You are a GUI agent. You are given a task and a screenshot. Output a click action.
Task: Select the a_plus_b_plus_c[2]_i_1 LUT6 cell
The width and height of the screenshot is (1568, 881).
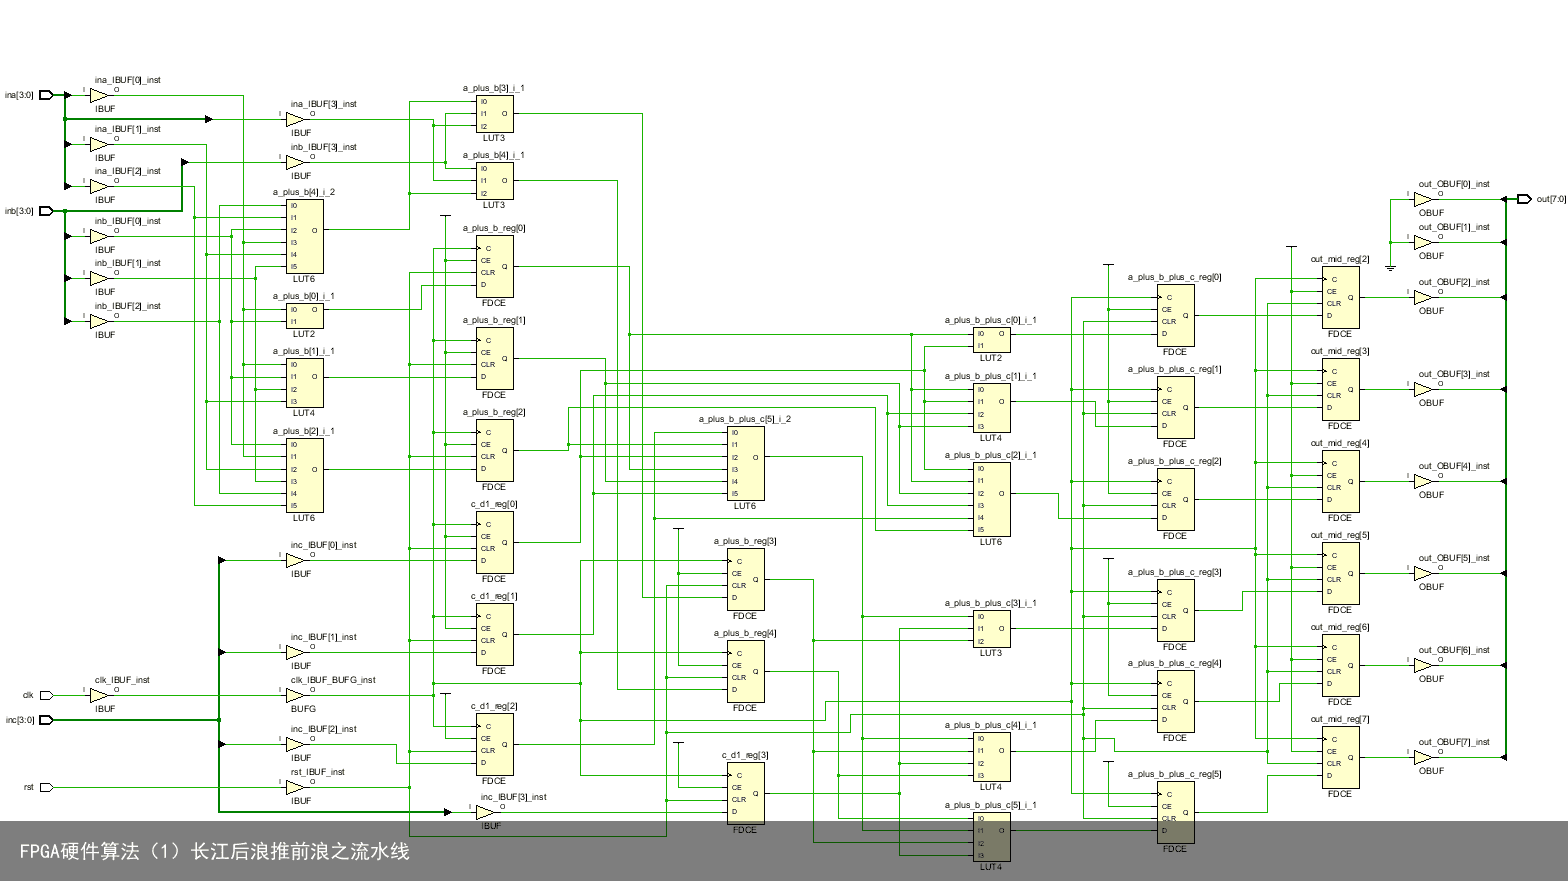pyautogui.click(x=991, y=500)
